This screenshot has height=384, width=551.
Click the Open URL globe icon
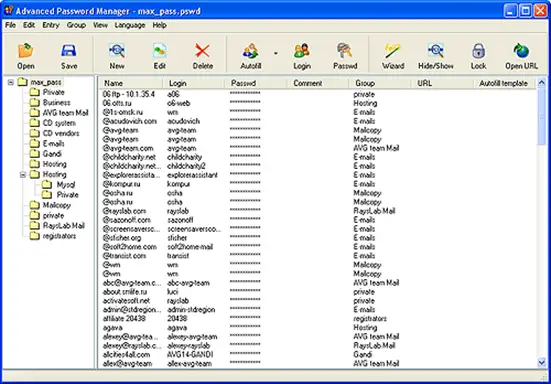[x=521, y=51]
